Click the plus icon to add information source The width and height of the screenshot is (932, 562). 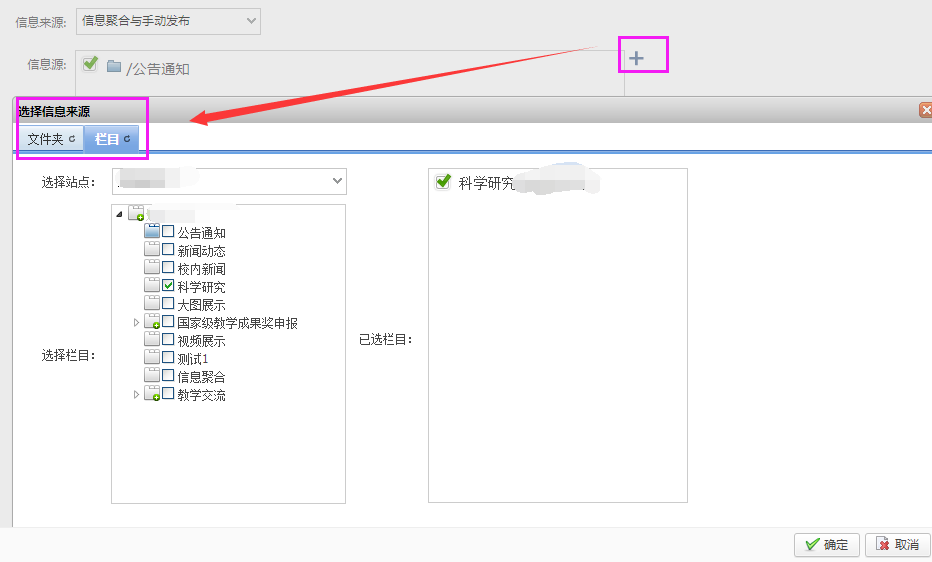(636, 59)
